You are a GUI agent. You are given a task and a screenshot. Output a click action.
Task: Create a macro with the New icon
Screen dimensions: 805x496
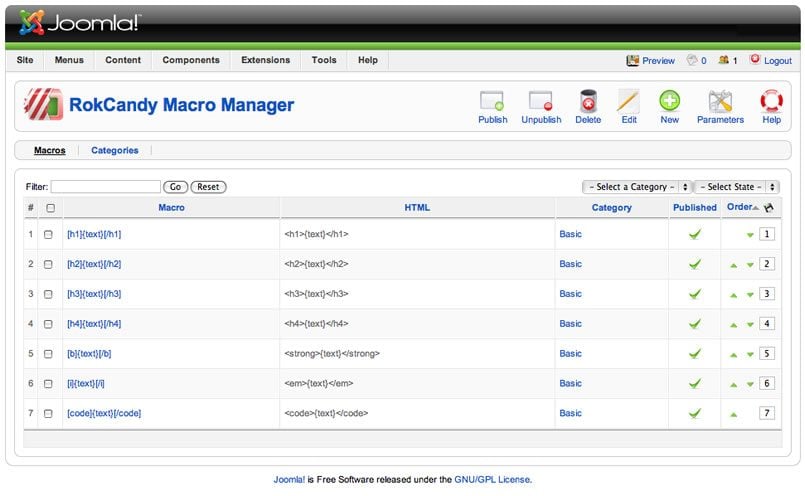669,102
